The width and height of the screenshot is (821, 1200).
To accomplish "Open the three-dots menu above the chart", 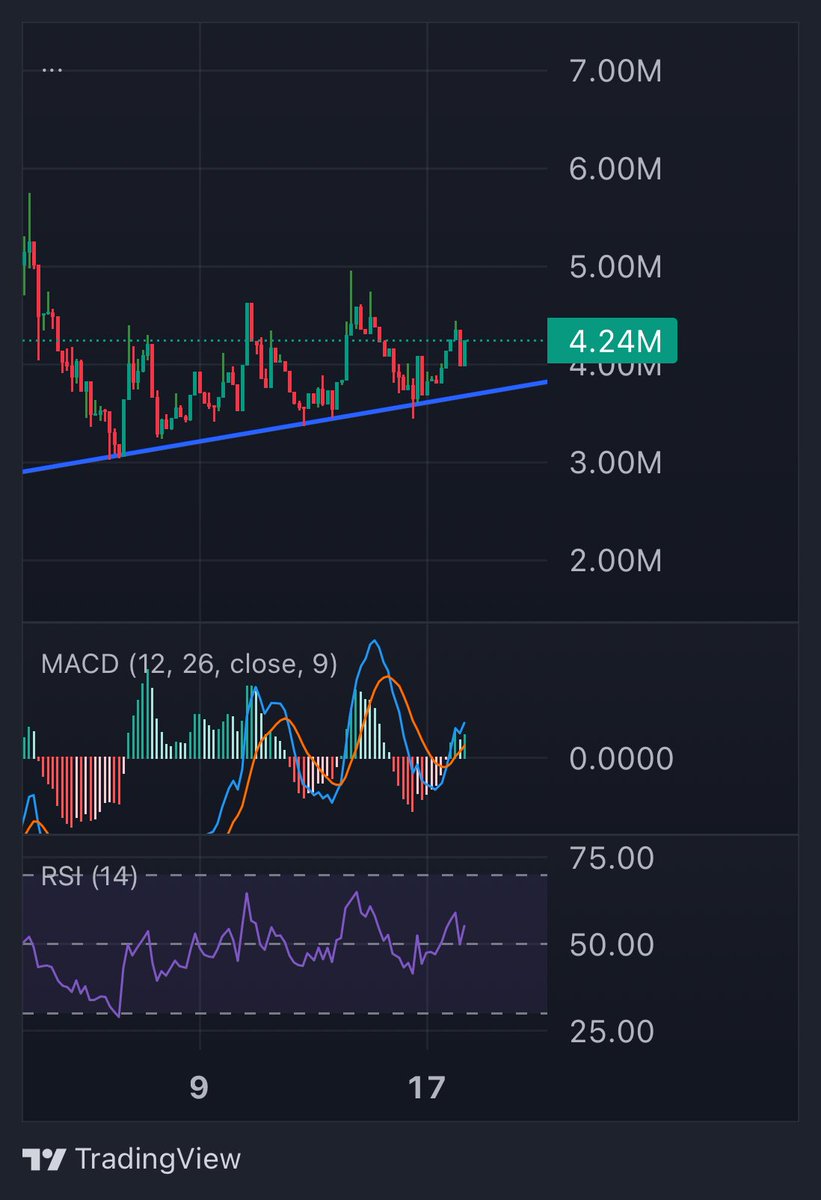I will [x=53, y=71].
